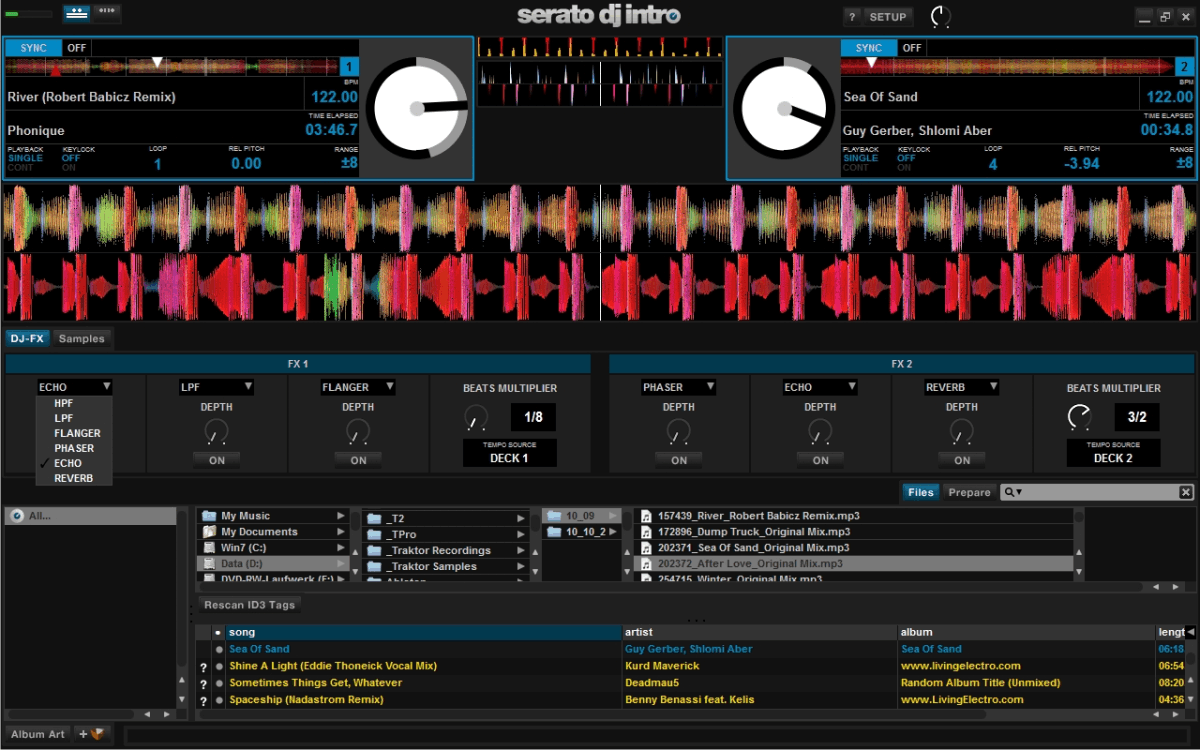
Task: Click the Rescan ID3 Tags button
Action: point(248,605)
